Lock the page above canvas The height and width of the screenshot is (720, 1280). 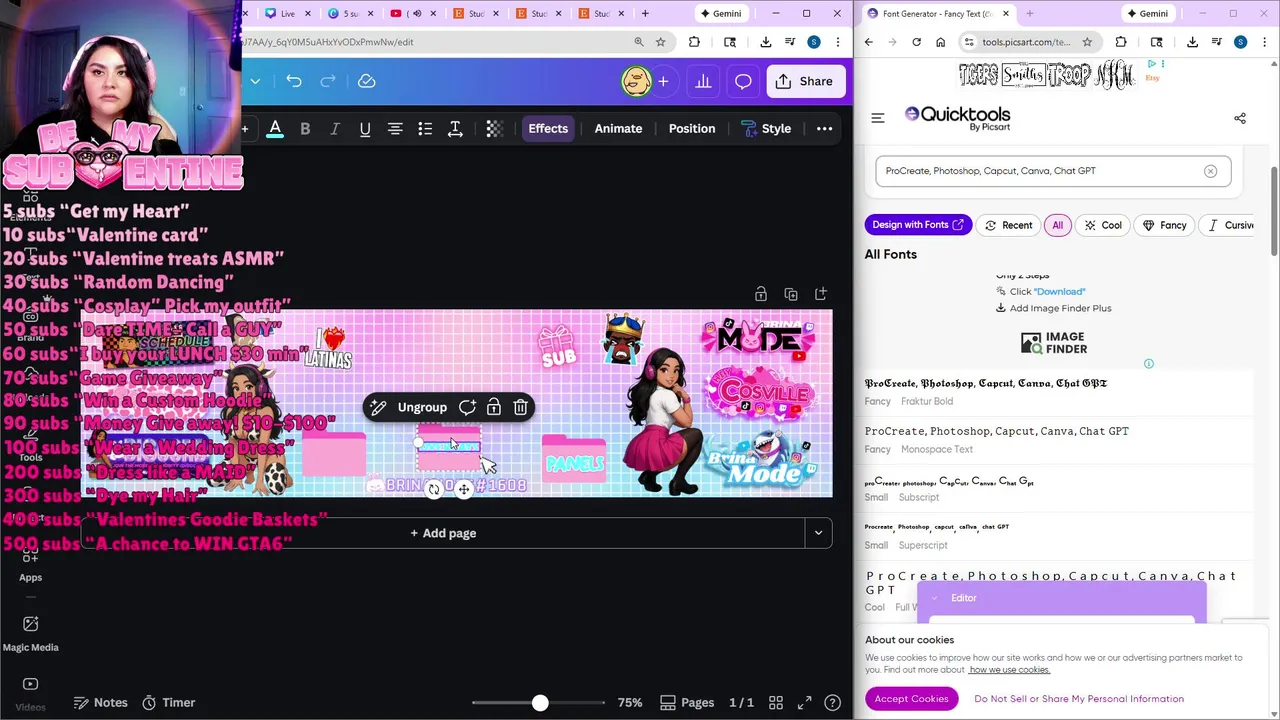click(761, 294)
